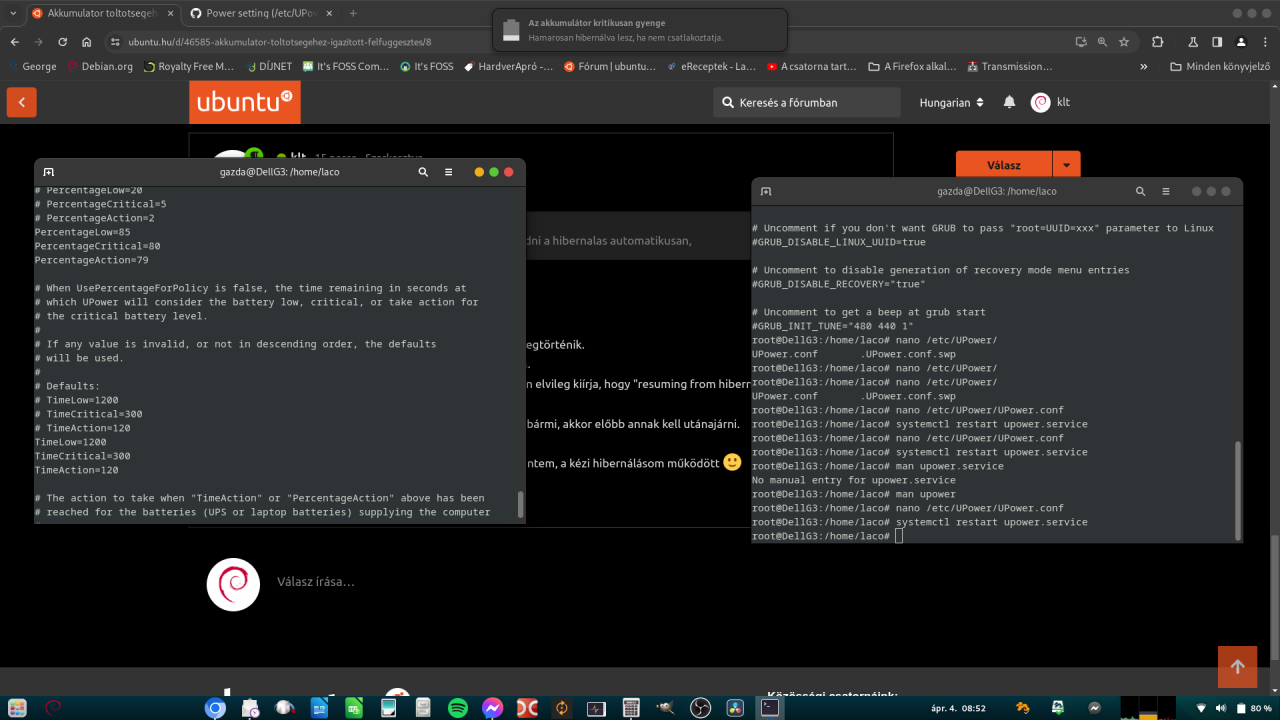The width and height of the screenshot is (1280, 720).
Task: Open It's FOSS bookmark
Action: pos(426,67)
